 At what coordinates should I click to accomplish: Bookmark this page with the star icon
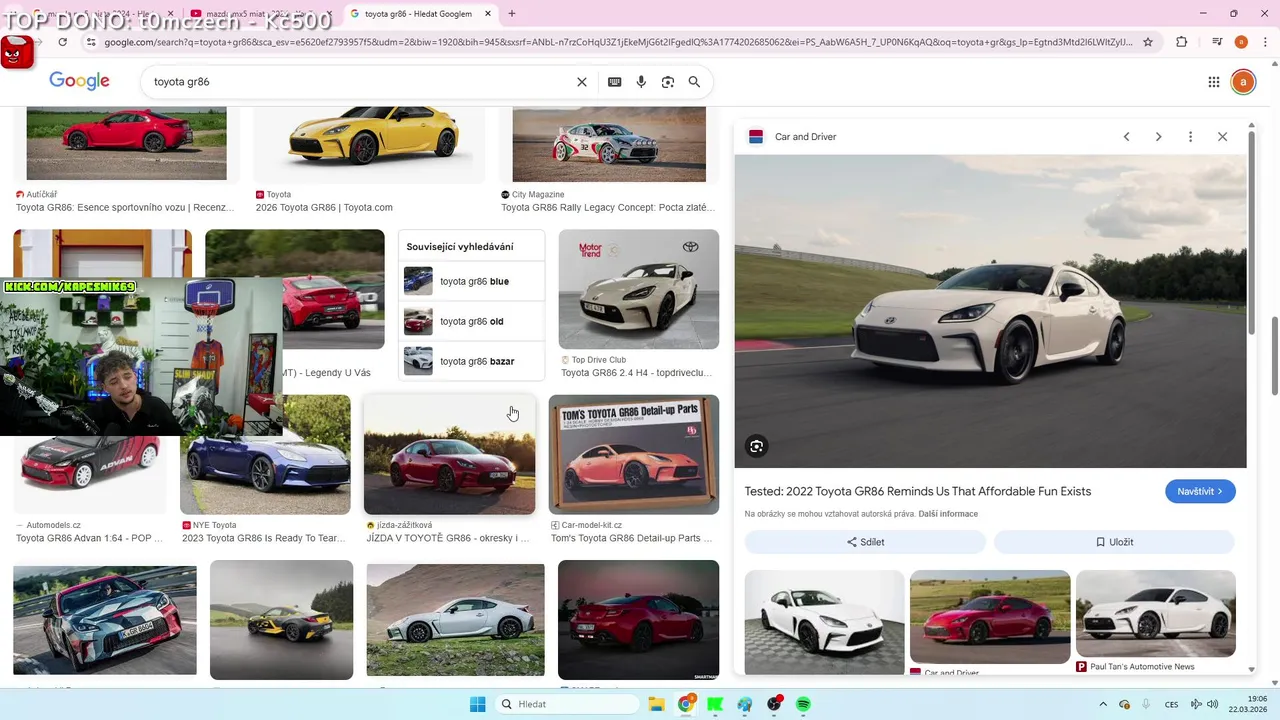coord(1148,42)
